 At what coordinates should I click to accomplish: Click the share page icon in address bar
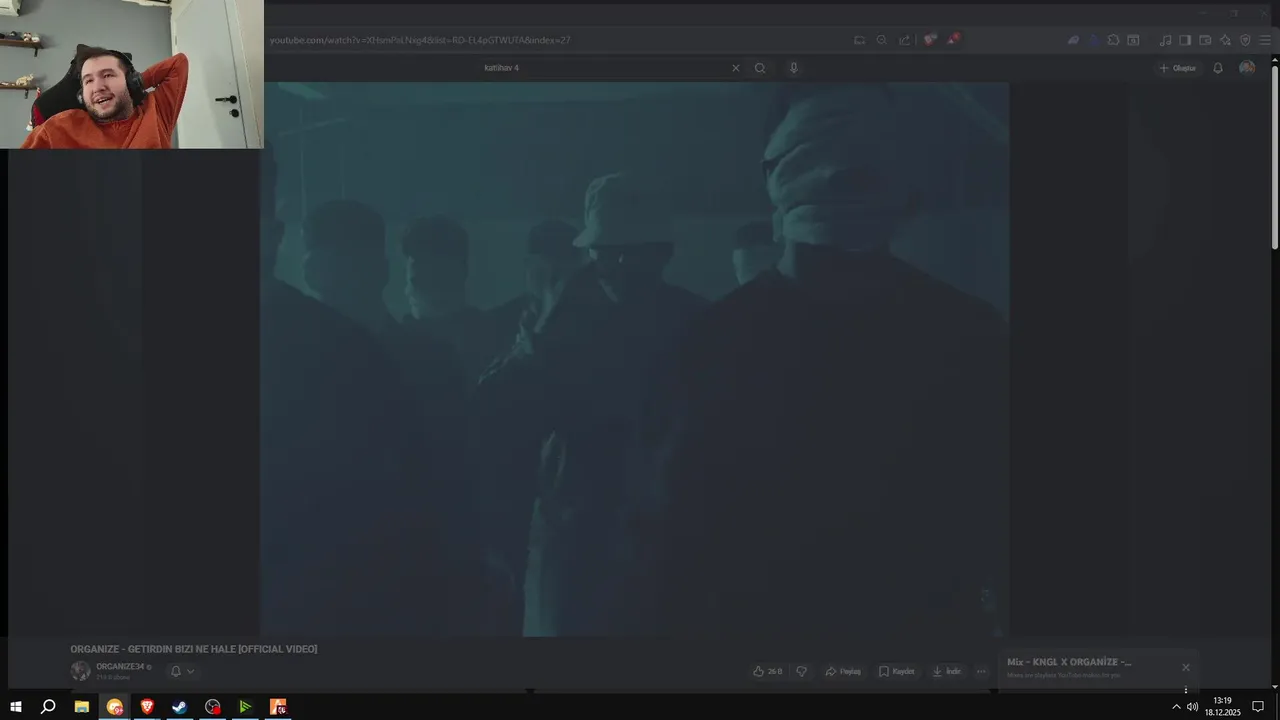(x=904, y=40)
